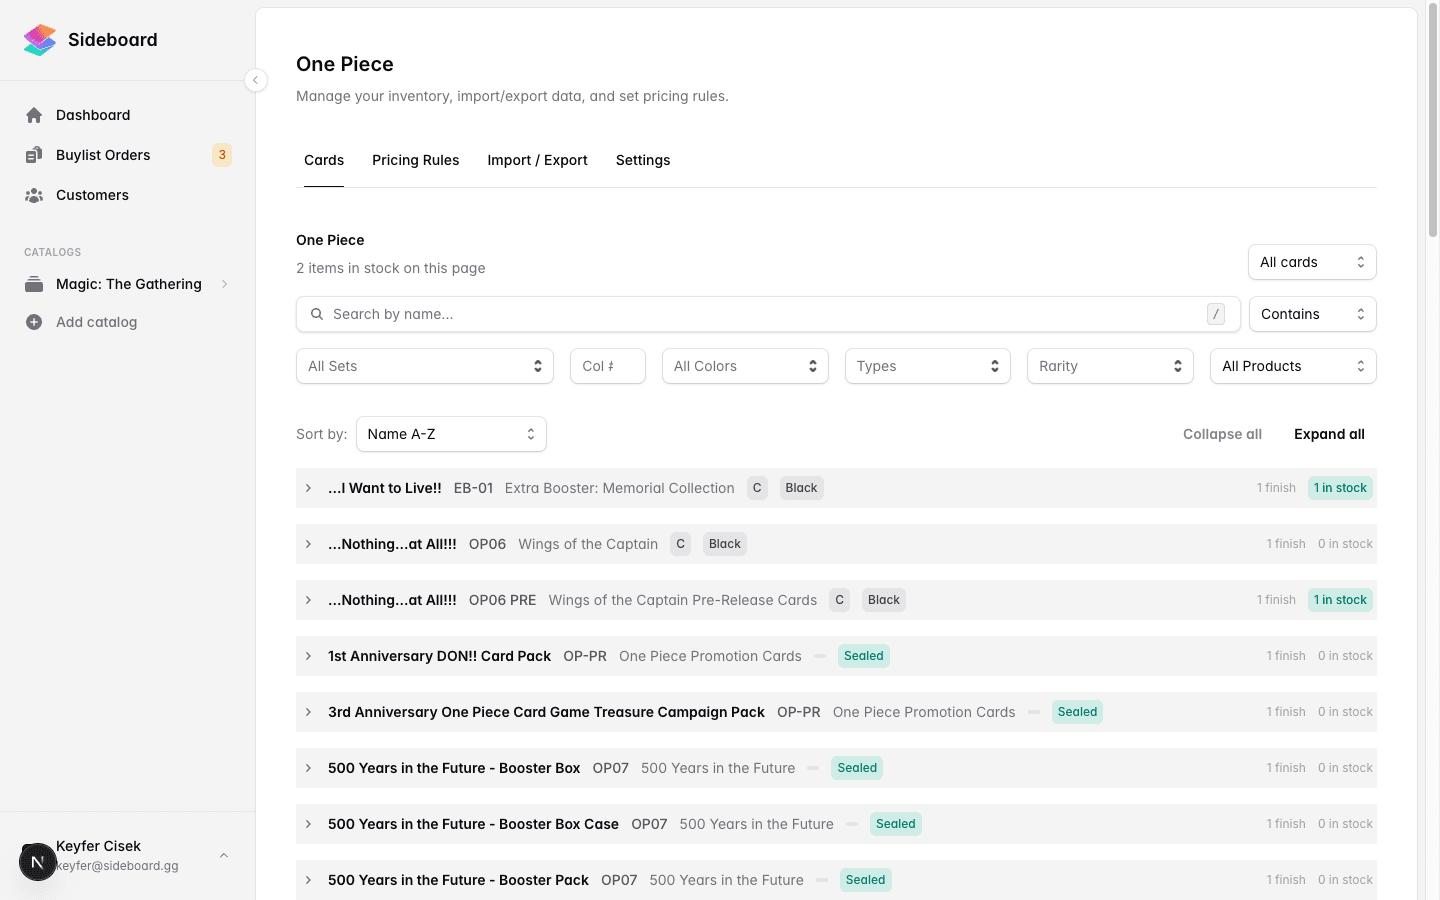Click Wings of the Captain Pre-Release Cards text
The height and width of the screenshot is (900, 1440).
tap(683, 600)
